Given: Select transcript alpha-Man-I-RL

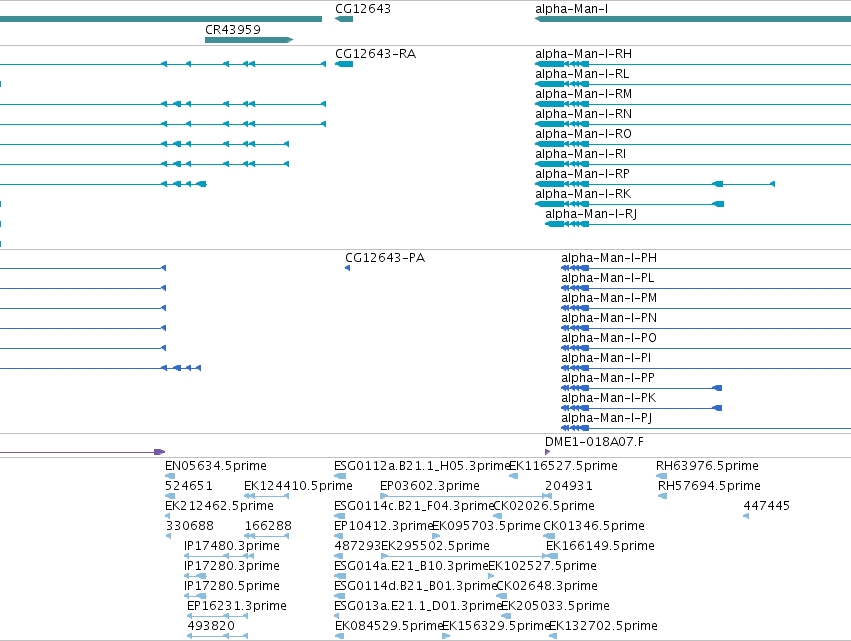Looking at the screenshot, I should point(582,74).
